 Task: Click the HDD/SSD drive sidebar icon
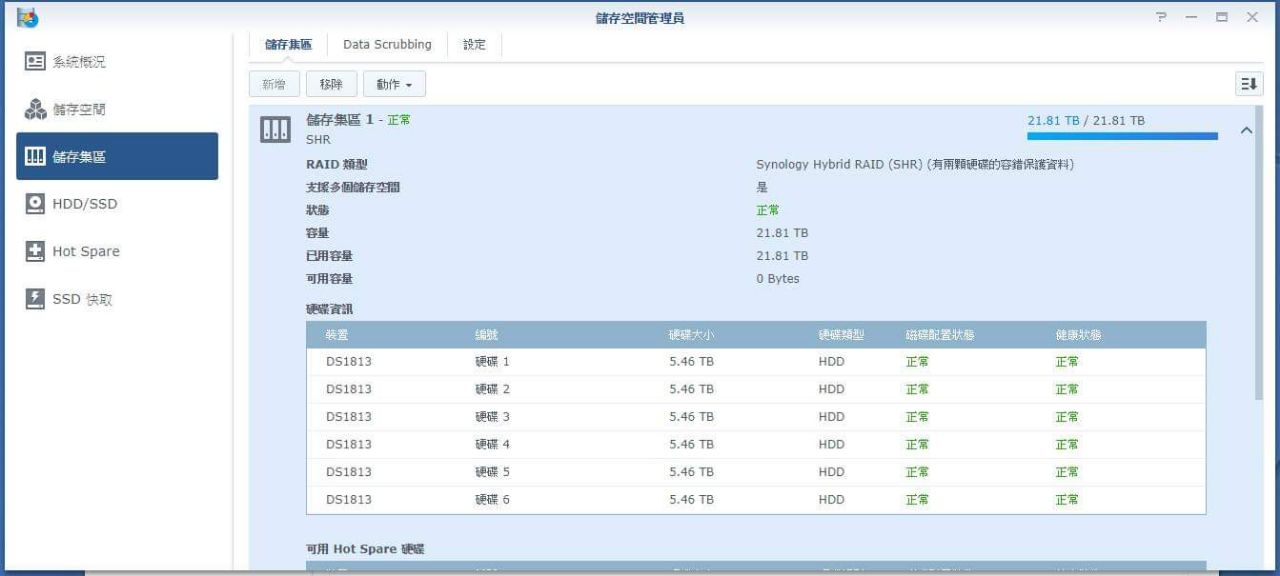(x=35, y=204)
